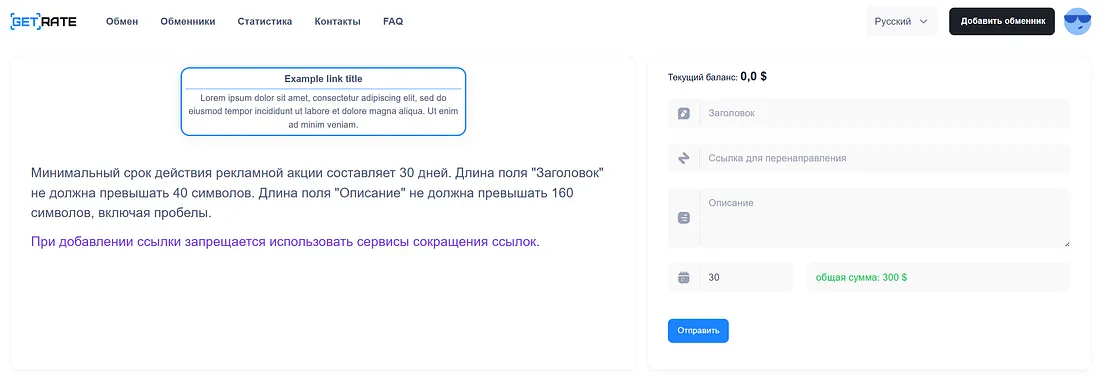Click the pencil icon beside Заголовок field
The image size is (1100, 386).
[x=684, y=113]
